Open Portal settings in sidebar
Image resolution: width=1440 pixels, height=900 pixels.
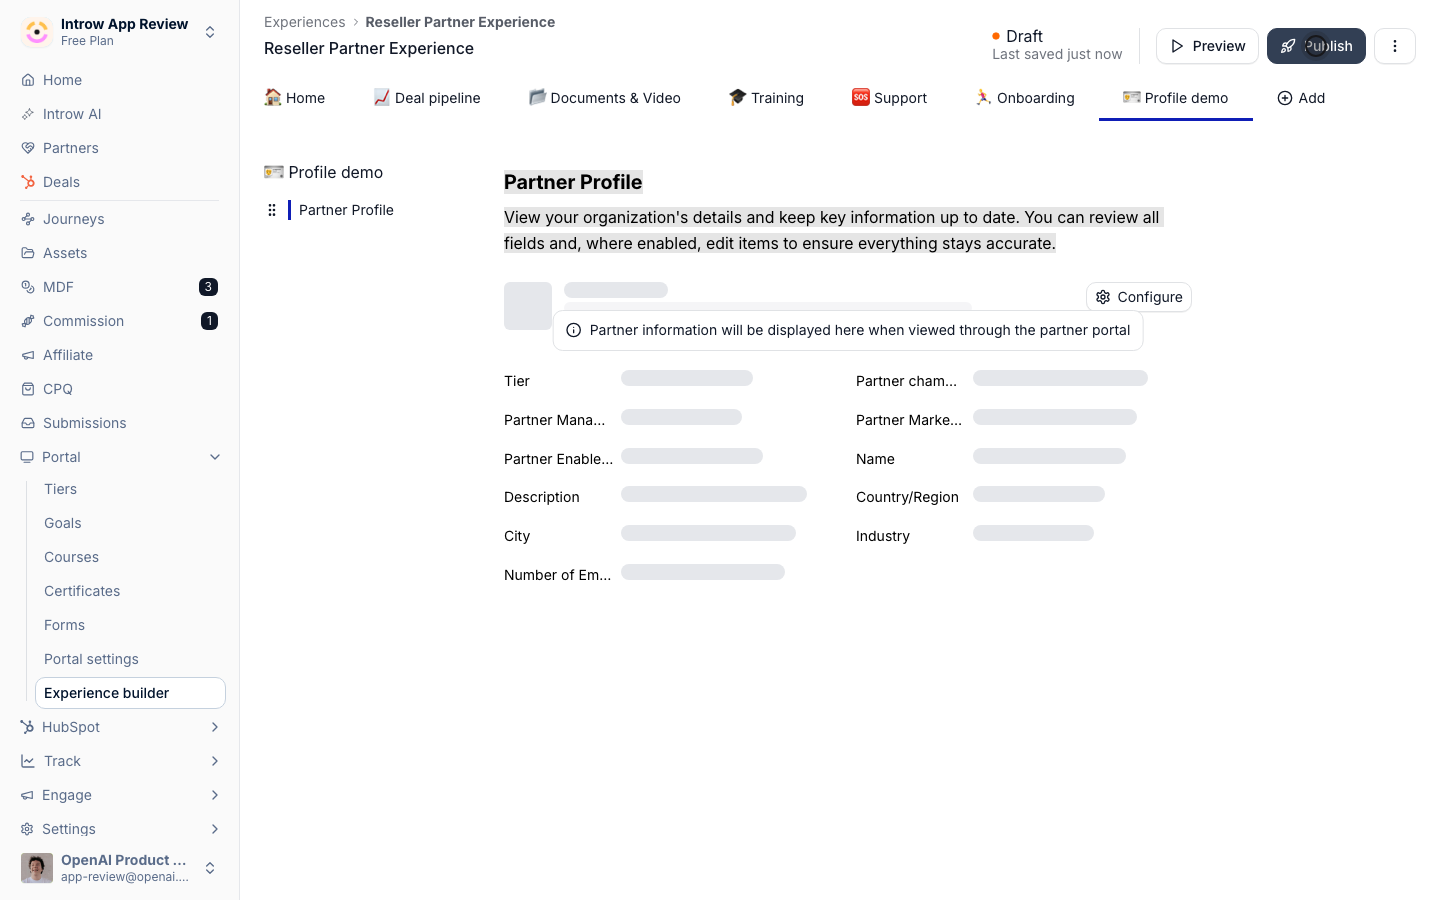(x=91, y=659)
